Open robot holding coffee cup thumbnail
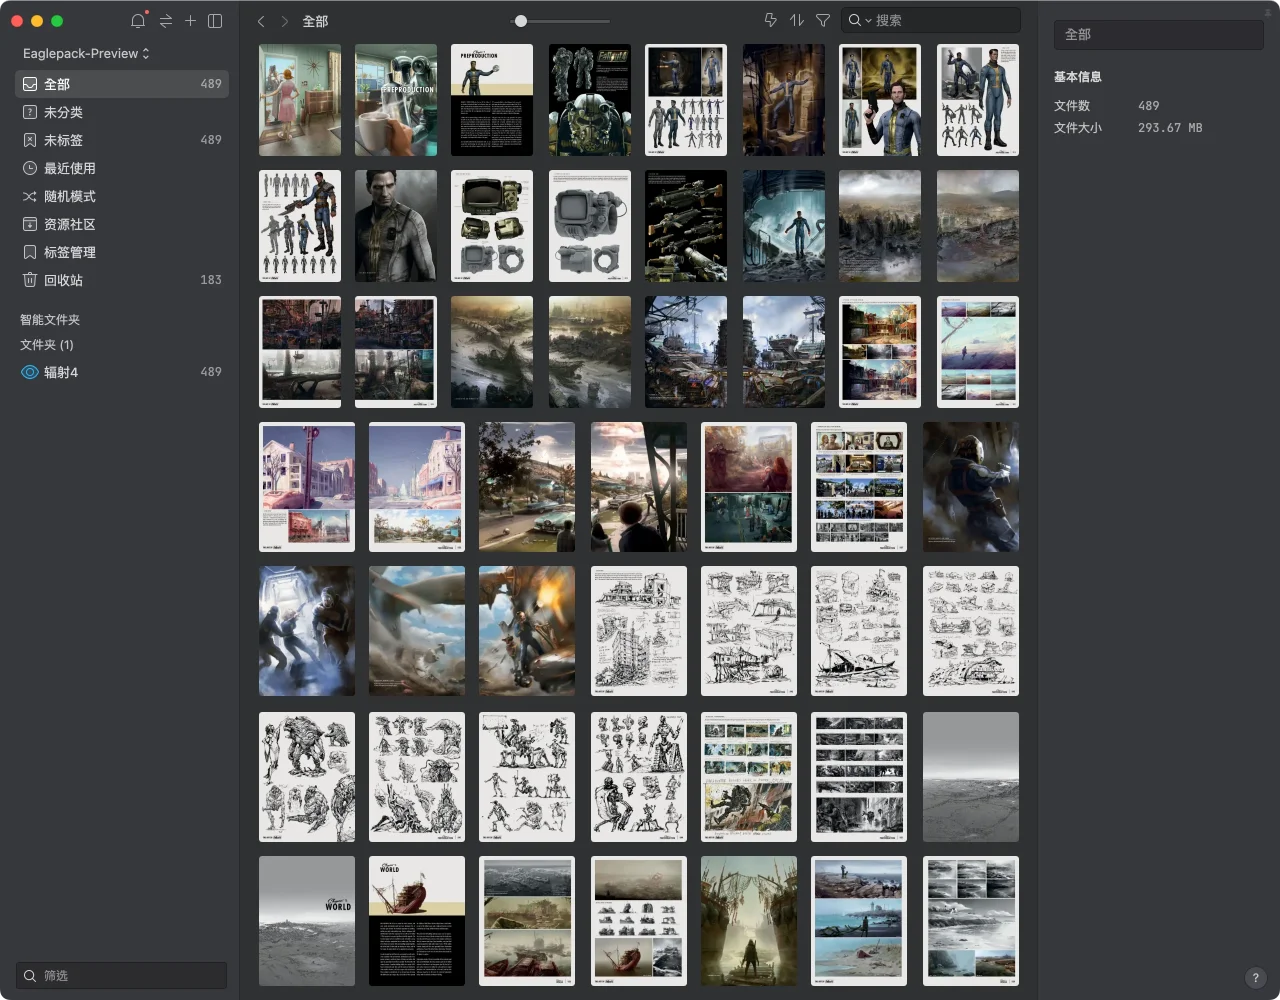This screenshot has height=1000, width=1280. coord(396,100)
